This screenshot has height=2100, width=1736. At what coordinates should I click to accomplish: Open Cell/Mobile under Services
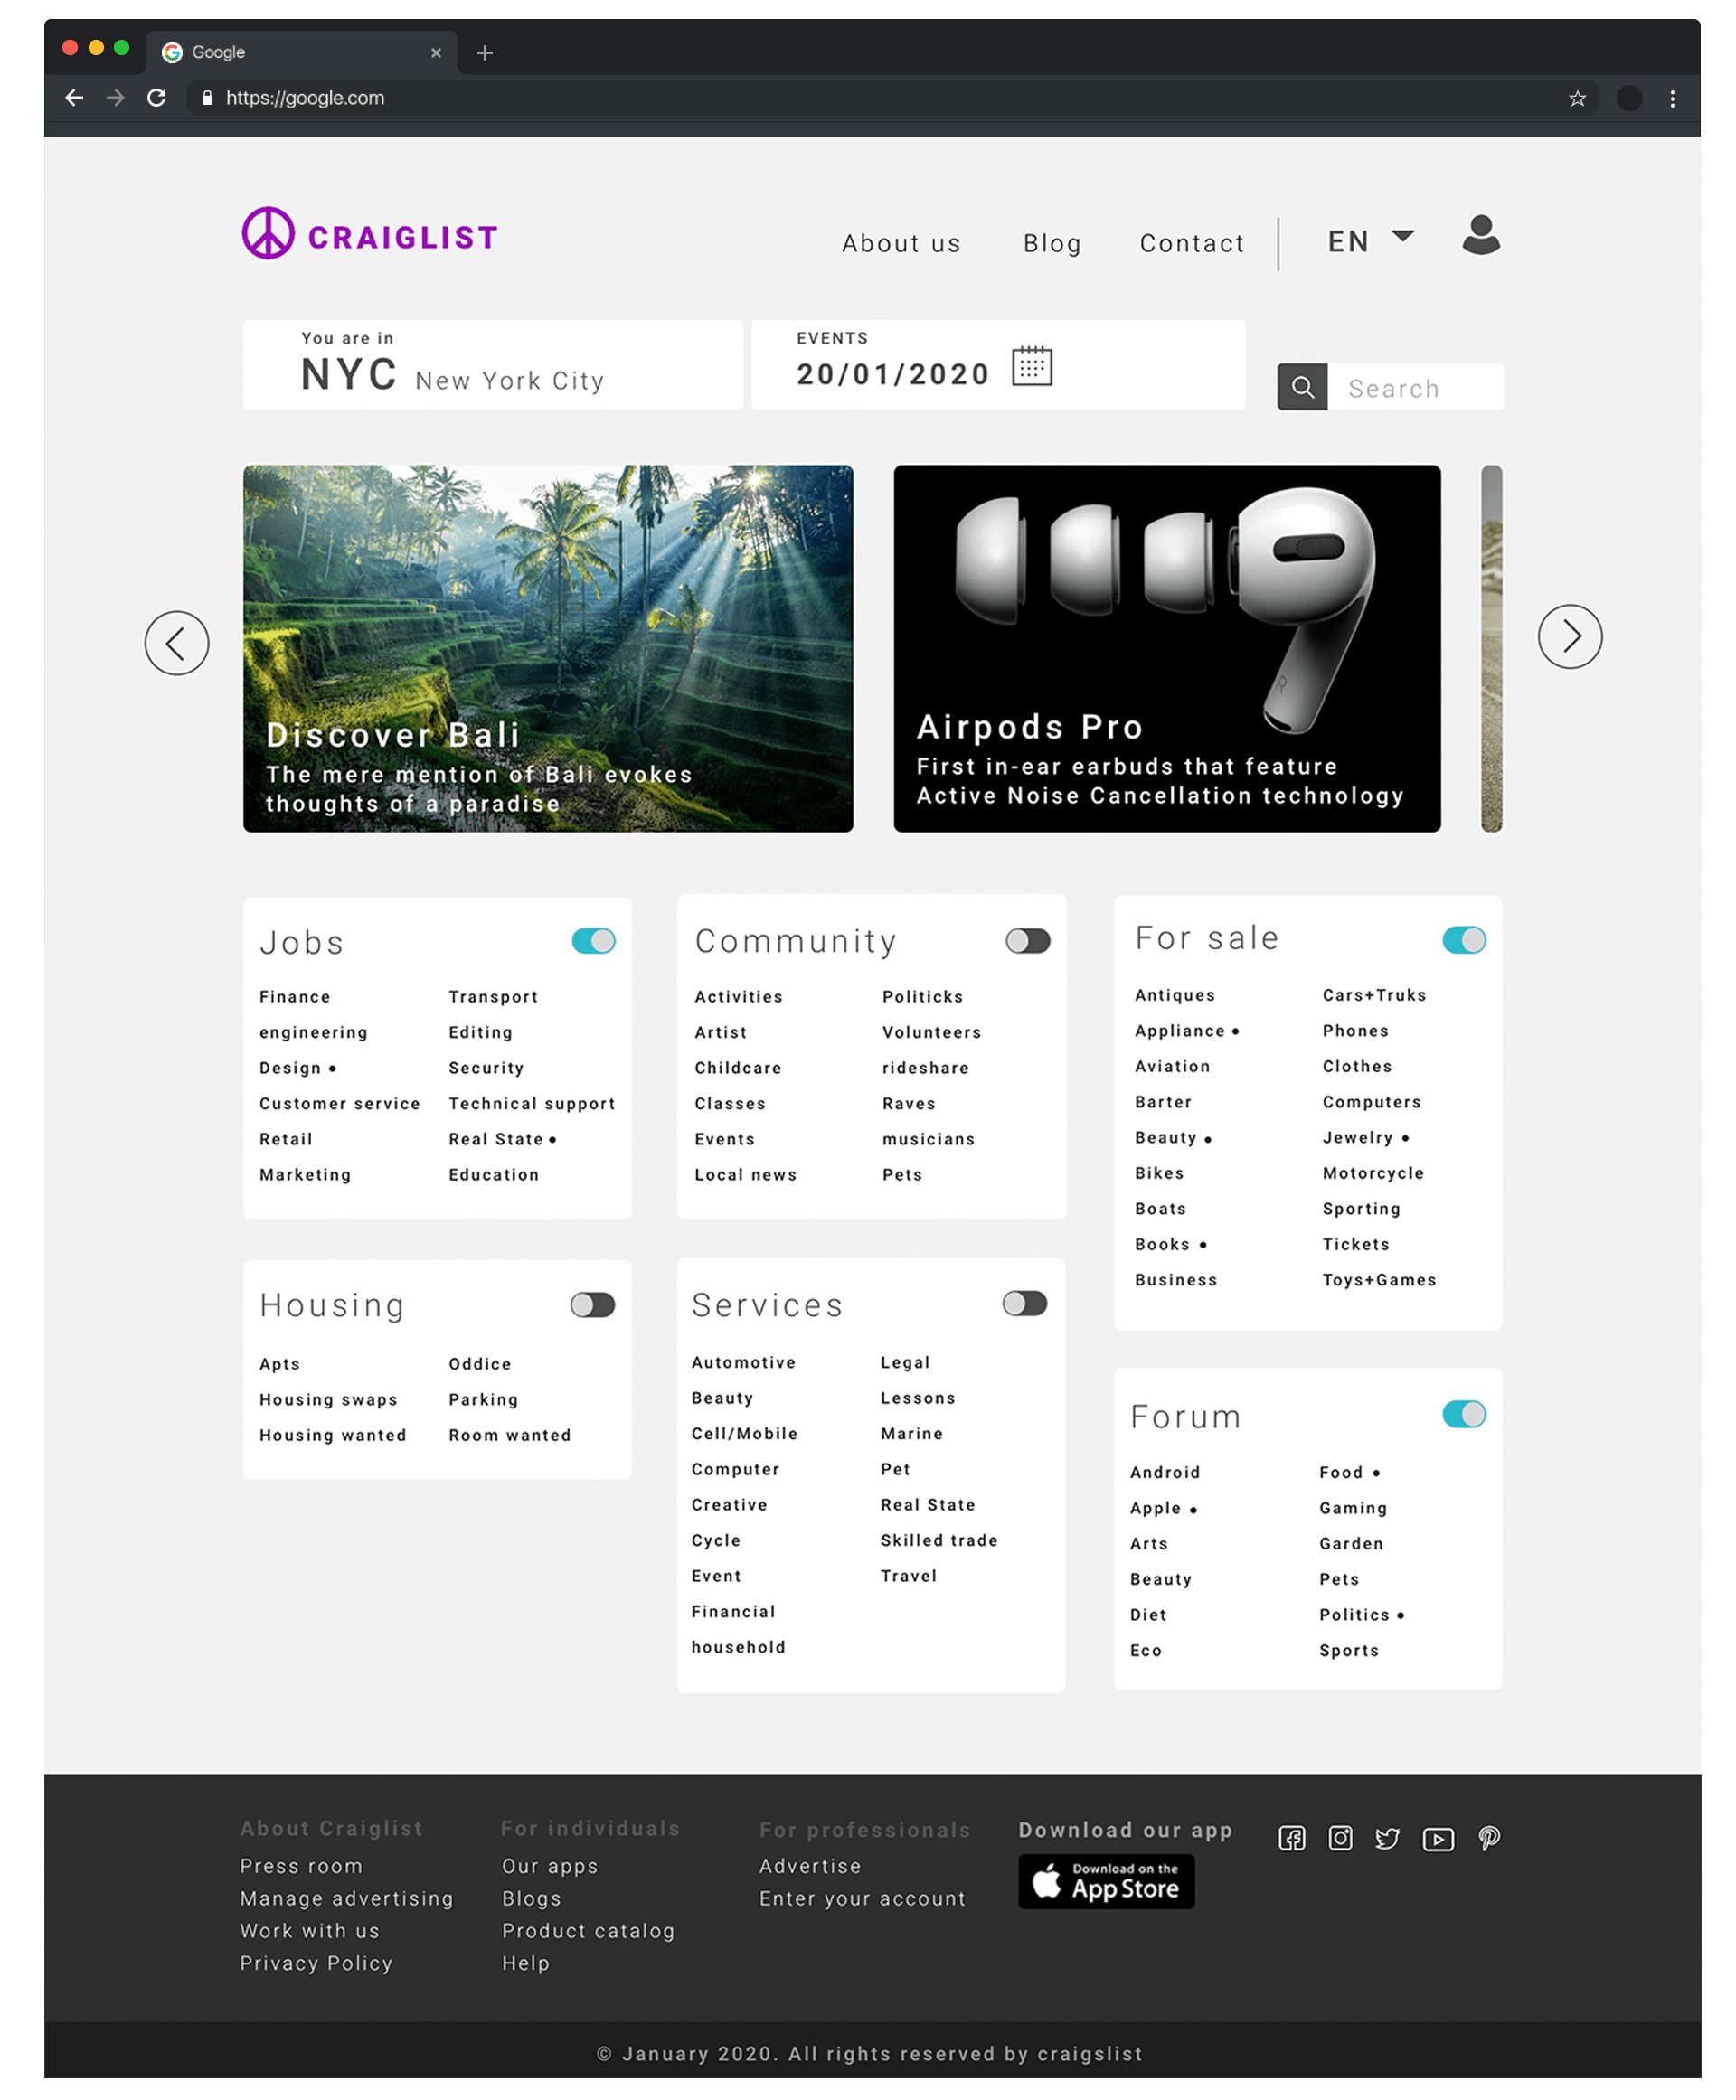pyautogui.click(x=744, y=1433)
